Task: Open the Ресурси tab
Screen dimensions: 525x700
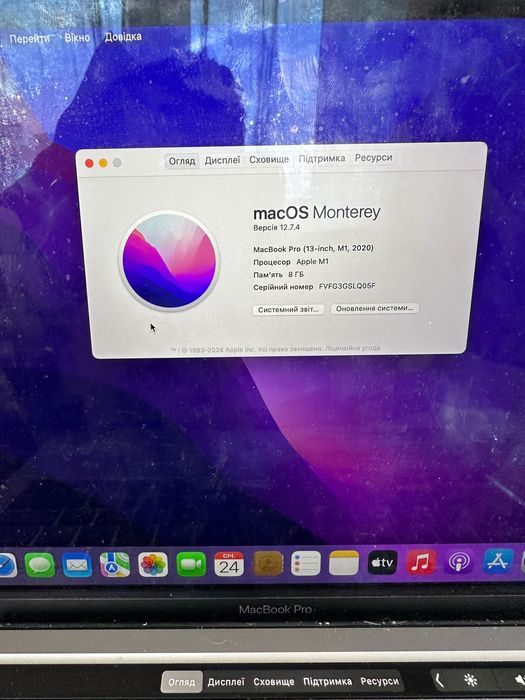Action: pyautogui.click(x=374, y=158)
